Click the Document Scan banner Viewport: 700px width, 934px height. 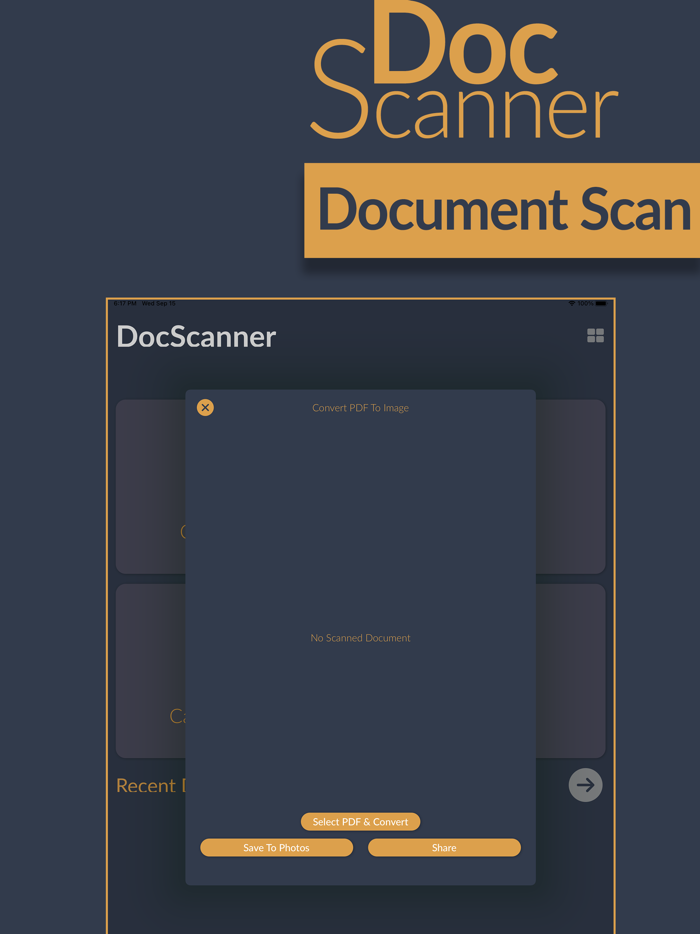pyautogui.click(x=502, y=210)
